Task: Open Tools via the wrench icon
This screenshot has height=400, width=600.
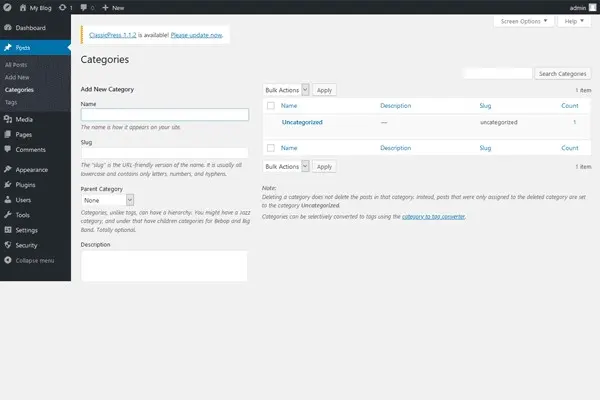Action: tap(8, 215)
